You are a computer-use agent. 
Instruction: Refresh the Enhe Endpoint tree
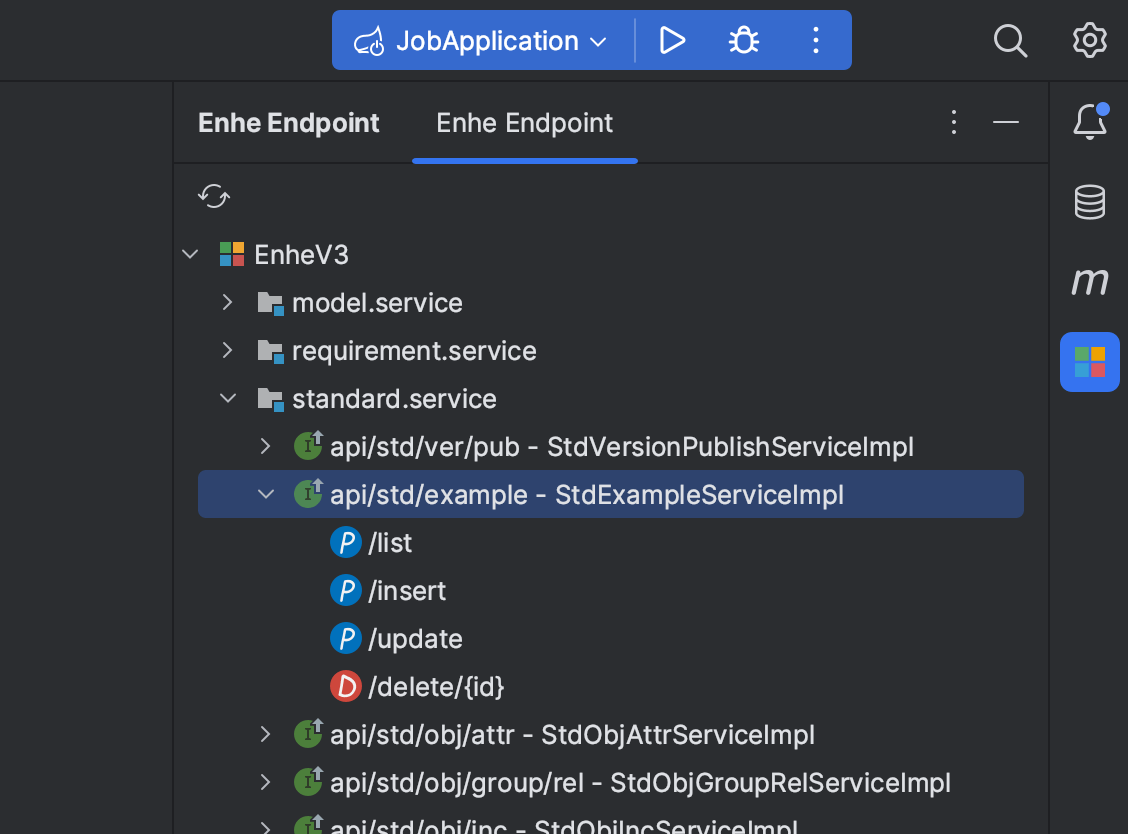point(213,196)
